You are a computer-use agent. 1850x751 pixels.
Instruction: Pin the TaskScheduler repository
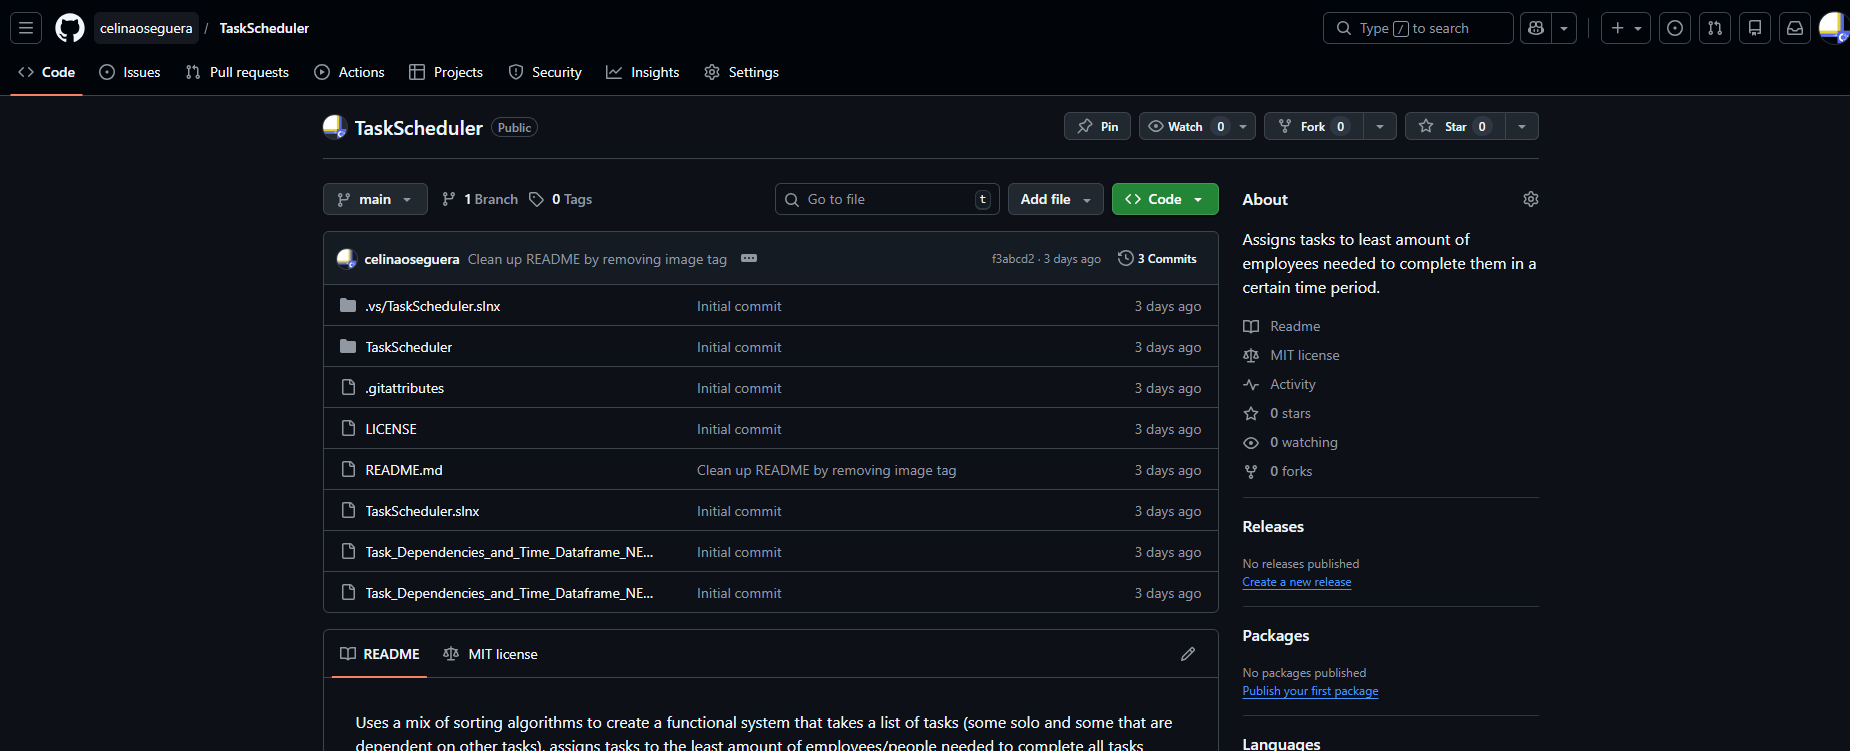pyautogui.click(x=1097, y=126)
